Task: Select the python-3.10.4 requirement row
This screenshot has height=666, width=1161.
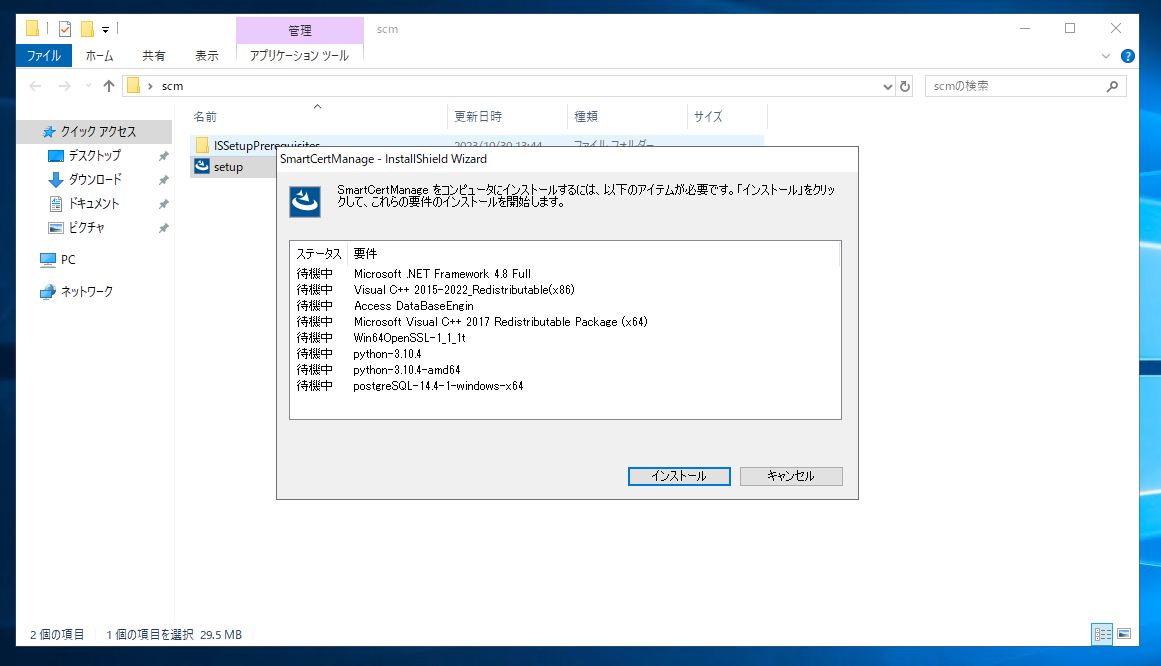Action: point(565,353)
